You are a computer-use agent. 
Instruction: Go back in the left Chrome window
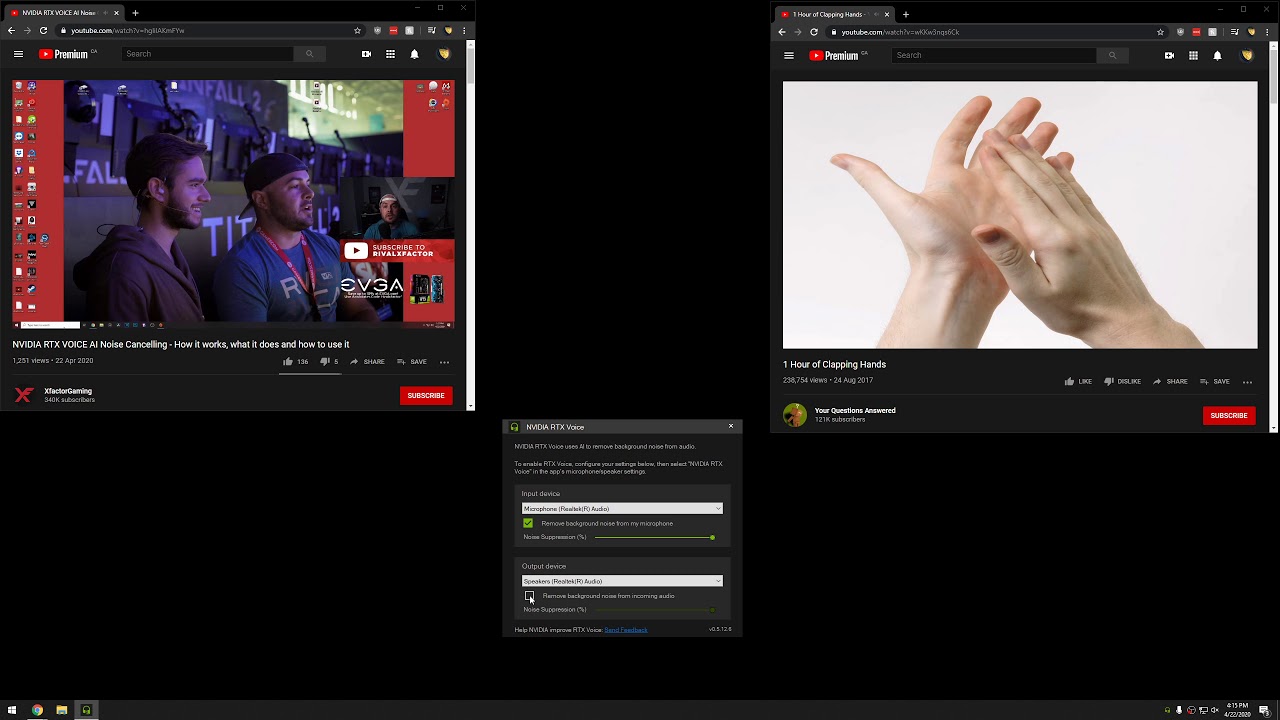[11, 31]
